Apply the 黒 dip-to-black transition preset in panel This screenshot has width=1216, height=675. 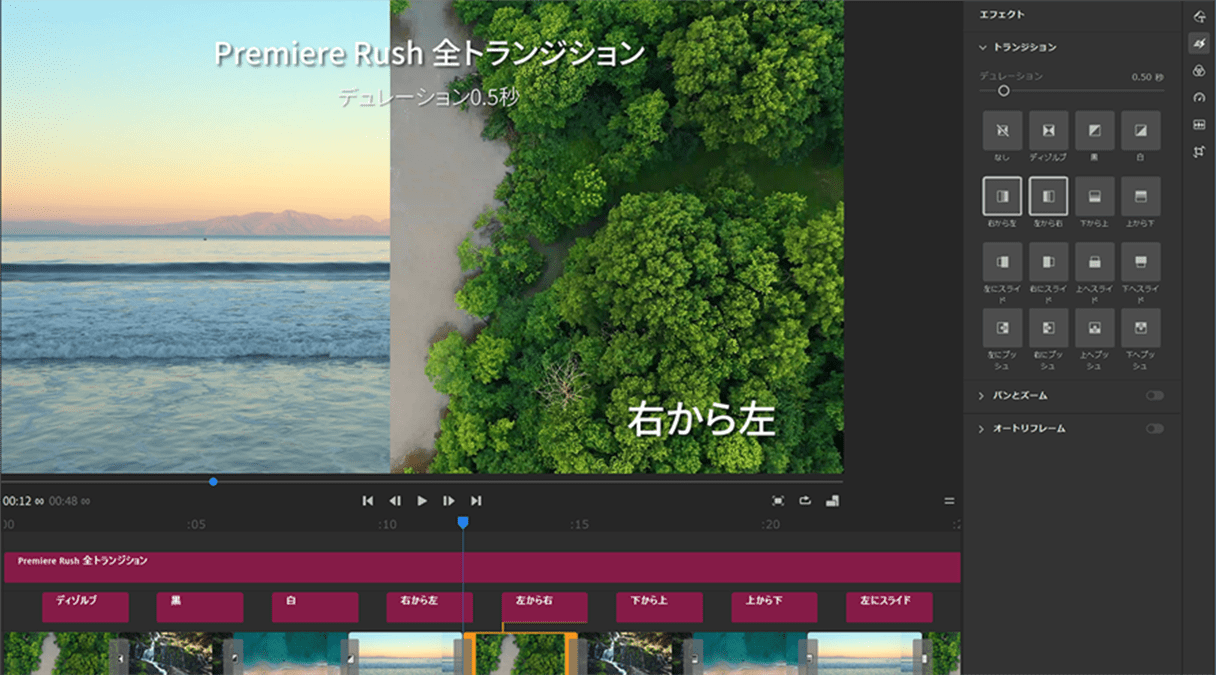tap(1094, 130)
